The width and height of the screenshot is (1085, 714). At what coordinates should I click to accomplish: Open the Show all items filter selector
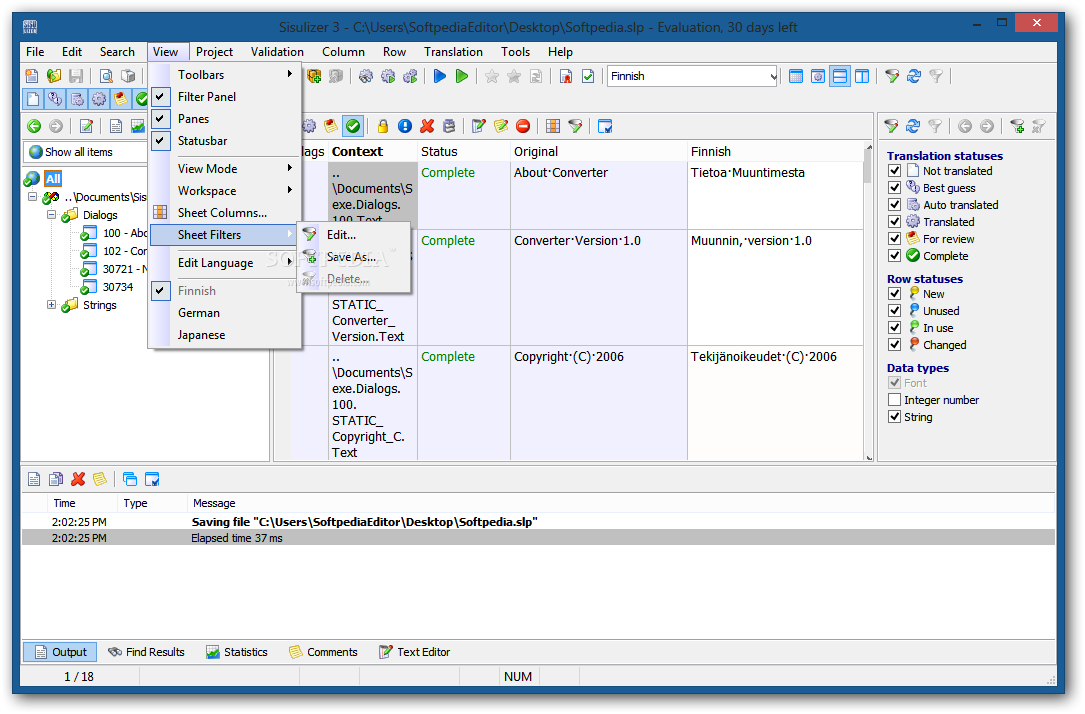(x=86, y=152)
